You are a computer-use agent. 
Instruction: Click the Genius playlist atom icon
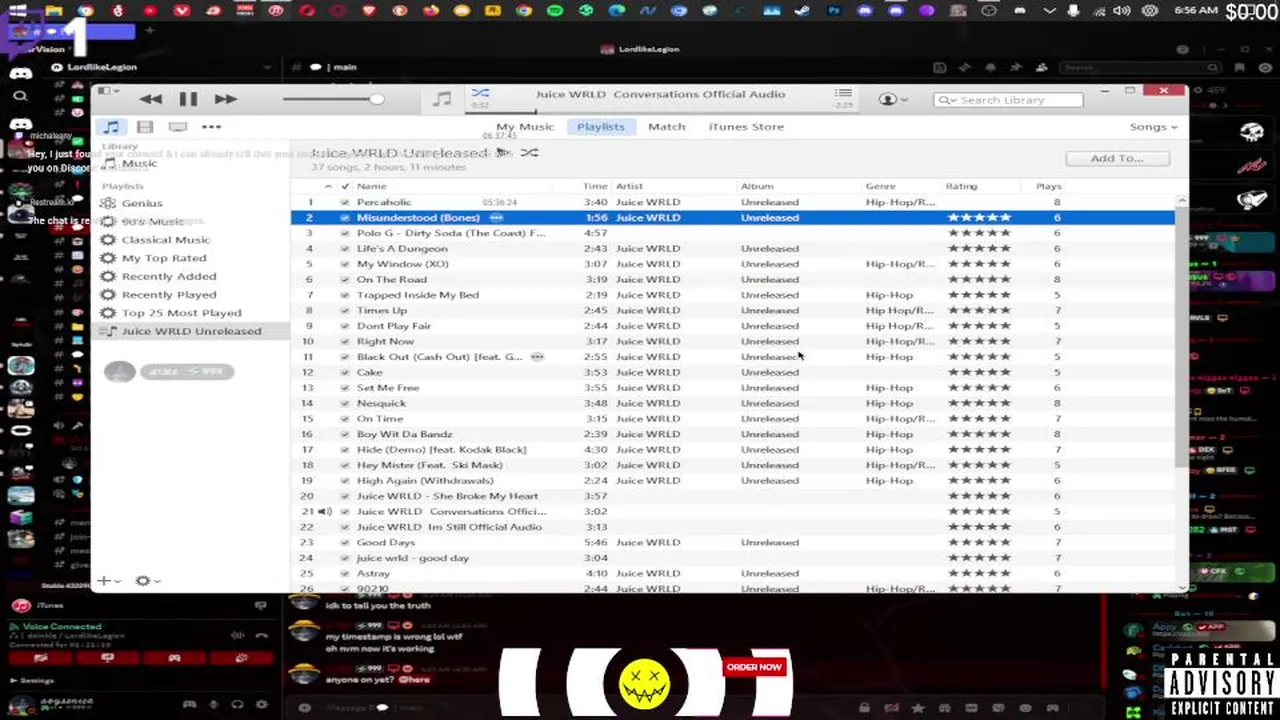point(108,203)
